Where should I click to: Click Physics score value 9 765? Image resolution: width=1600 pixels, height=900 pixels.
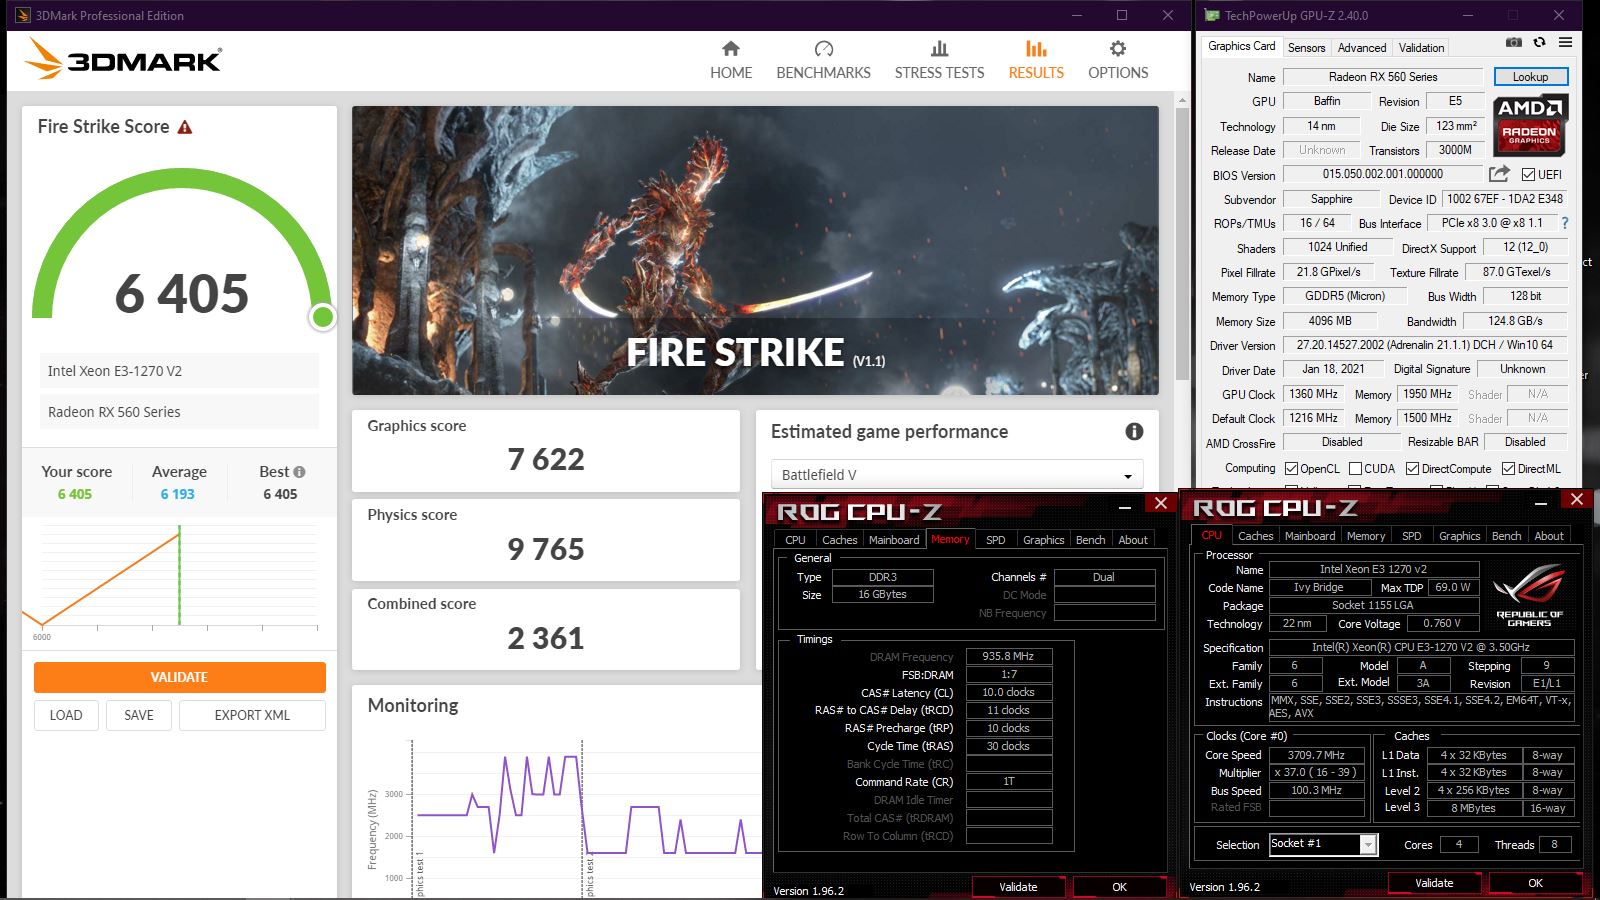click(546, 549)
